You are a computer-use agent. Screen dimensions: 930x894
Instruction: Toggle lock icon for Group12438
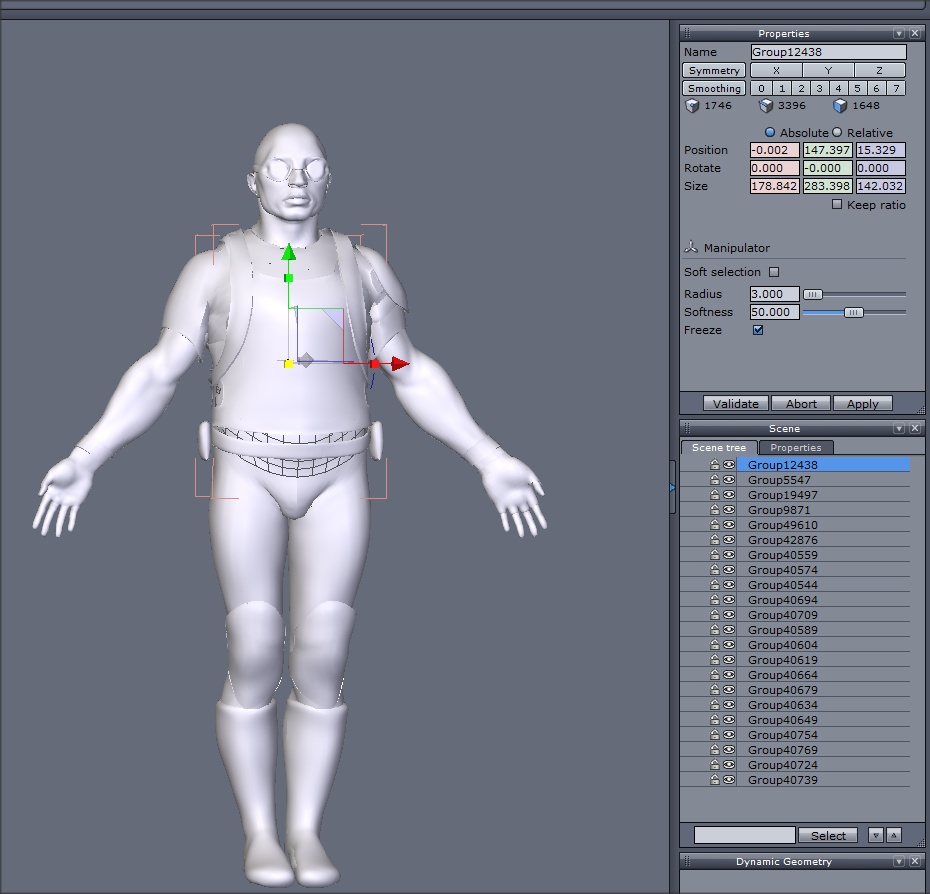(715, 465)
